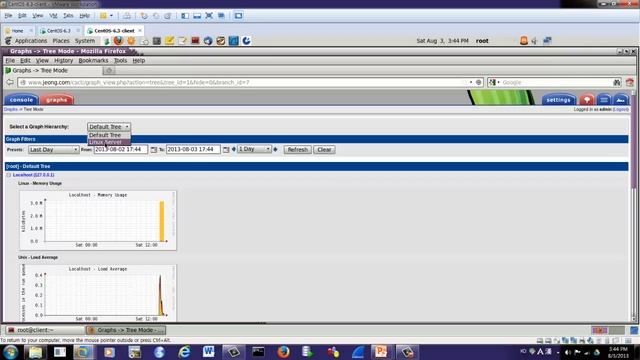Open Internet Explorer from Windows taskbar
This screenshot has height=360, width=640.
click(184, 352)
